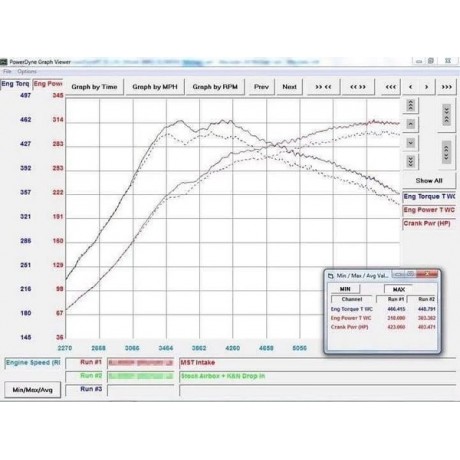Click the single left arrow pan button
460x460 pixels.
coord(411,87)
